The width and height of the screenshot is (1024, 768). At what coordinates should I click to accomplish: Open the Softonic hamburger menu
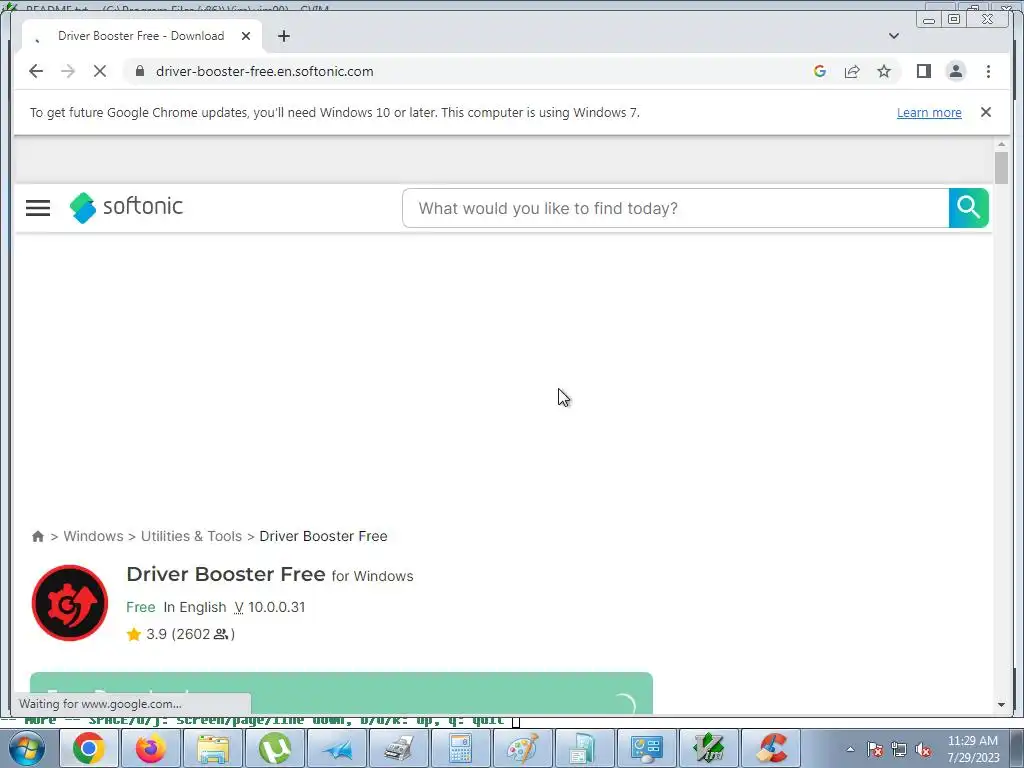(38, 208)
